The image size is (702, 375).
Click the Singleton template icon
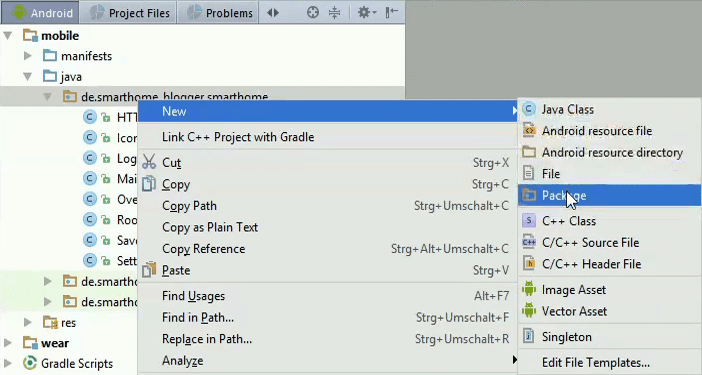[529, 337]
